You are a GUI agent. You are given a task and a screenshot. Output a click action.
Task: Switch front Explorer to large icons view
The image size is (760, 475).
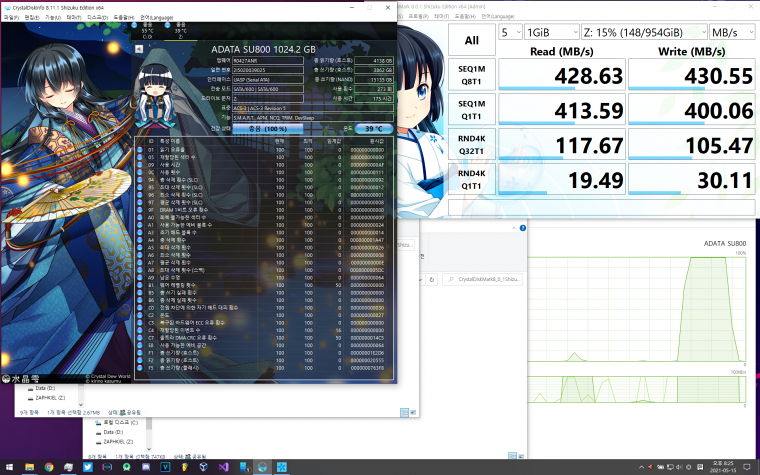click(413, 412)
